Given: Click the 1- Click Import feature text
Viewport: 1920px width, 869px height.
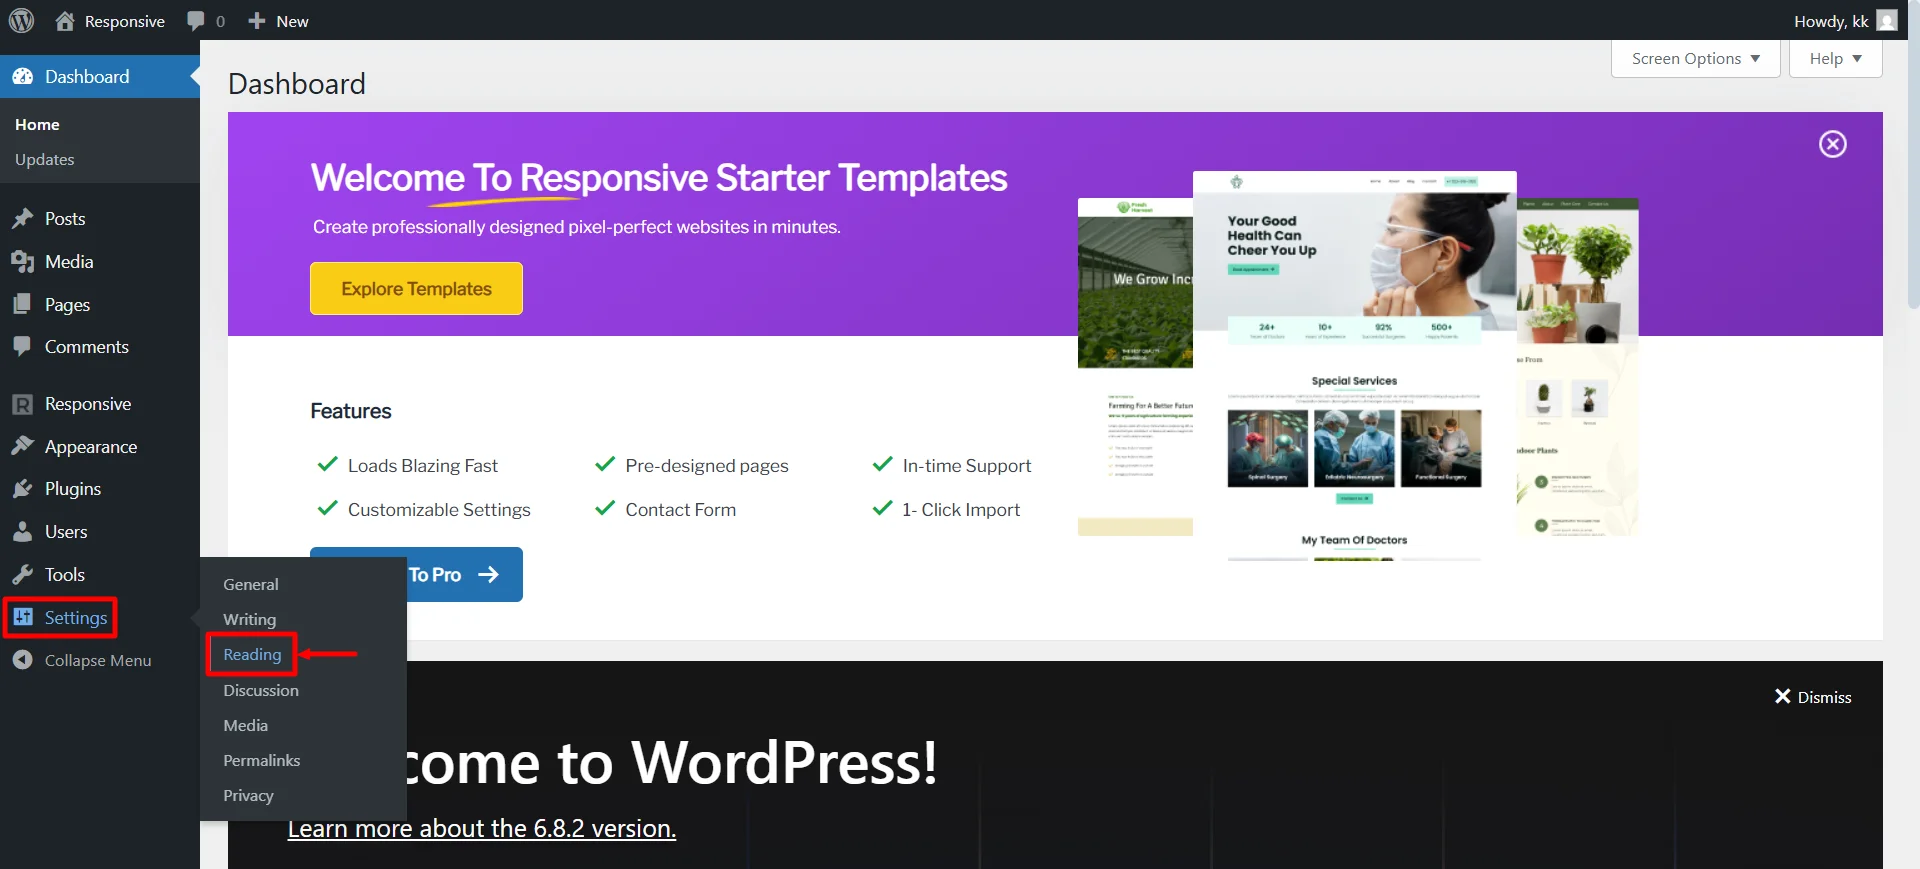Looking at the screenshot, I should click(961, 510).
